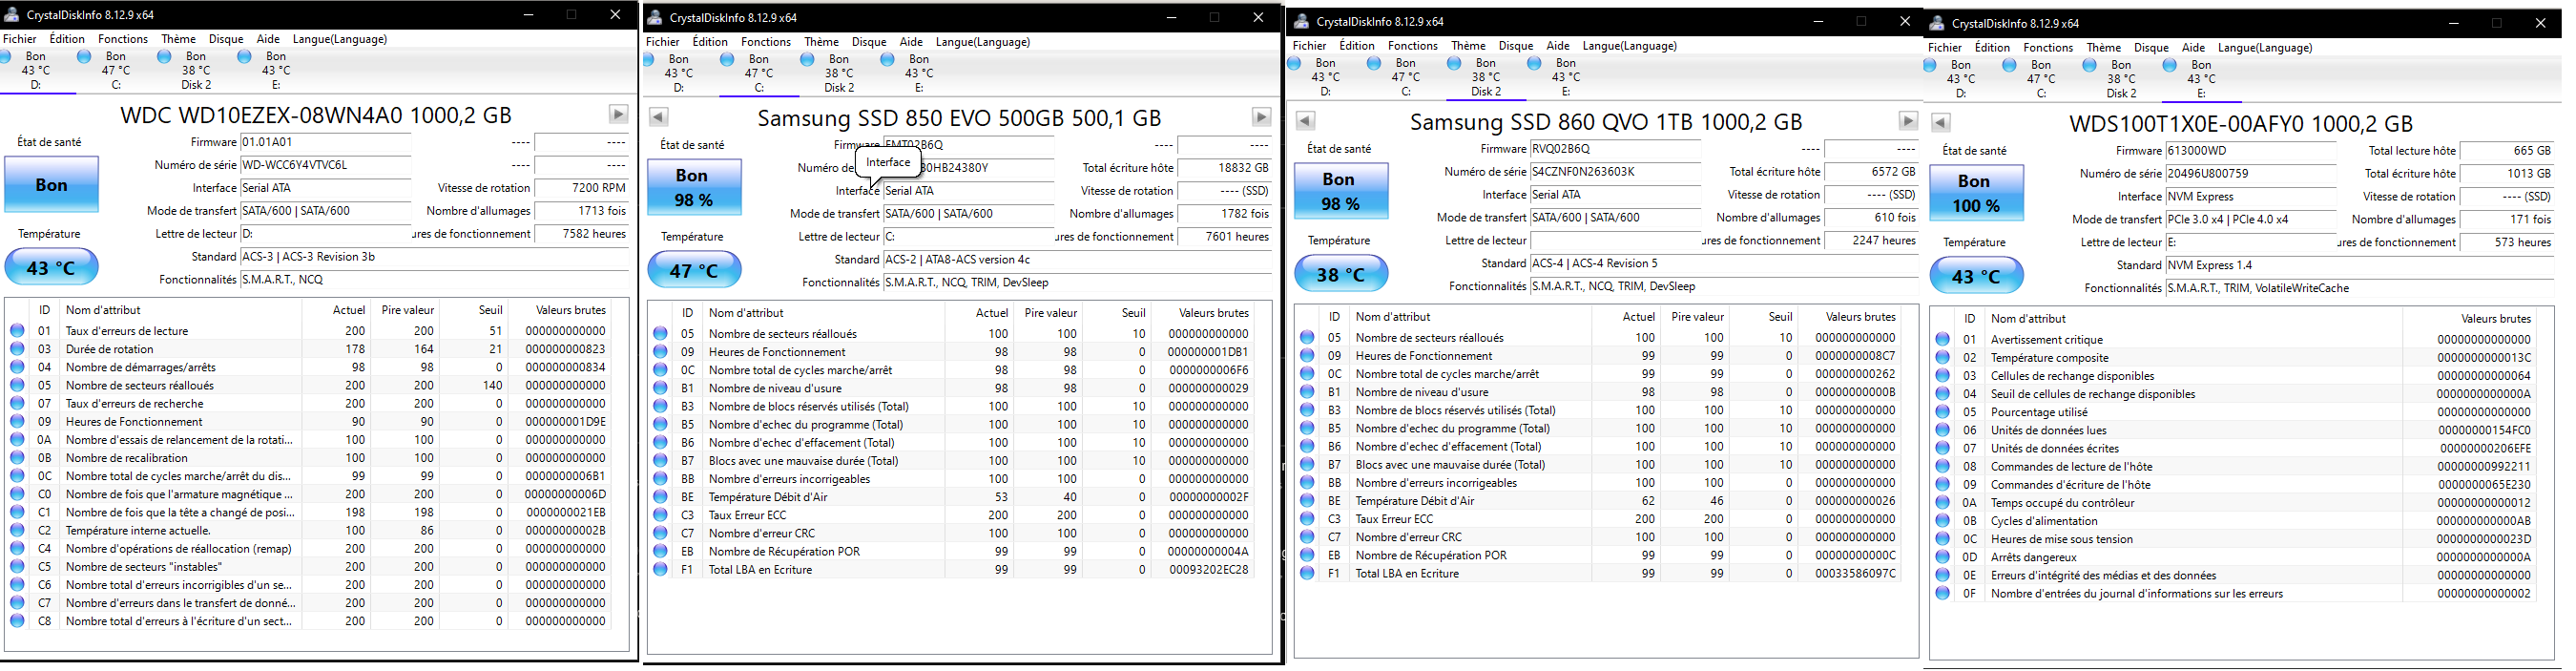Open the Fonctions menu in the WDC WD10EZEX window

(x=123, y=39)
